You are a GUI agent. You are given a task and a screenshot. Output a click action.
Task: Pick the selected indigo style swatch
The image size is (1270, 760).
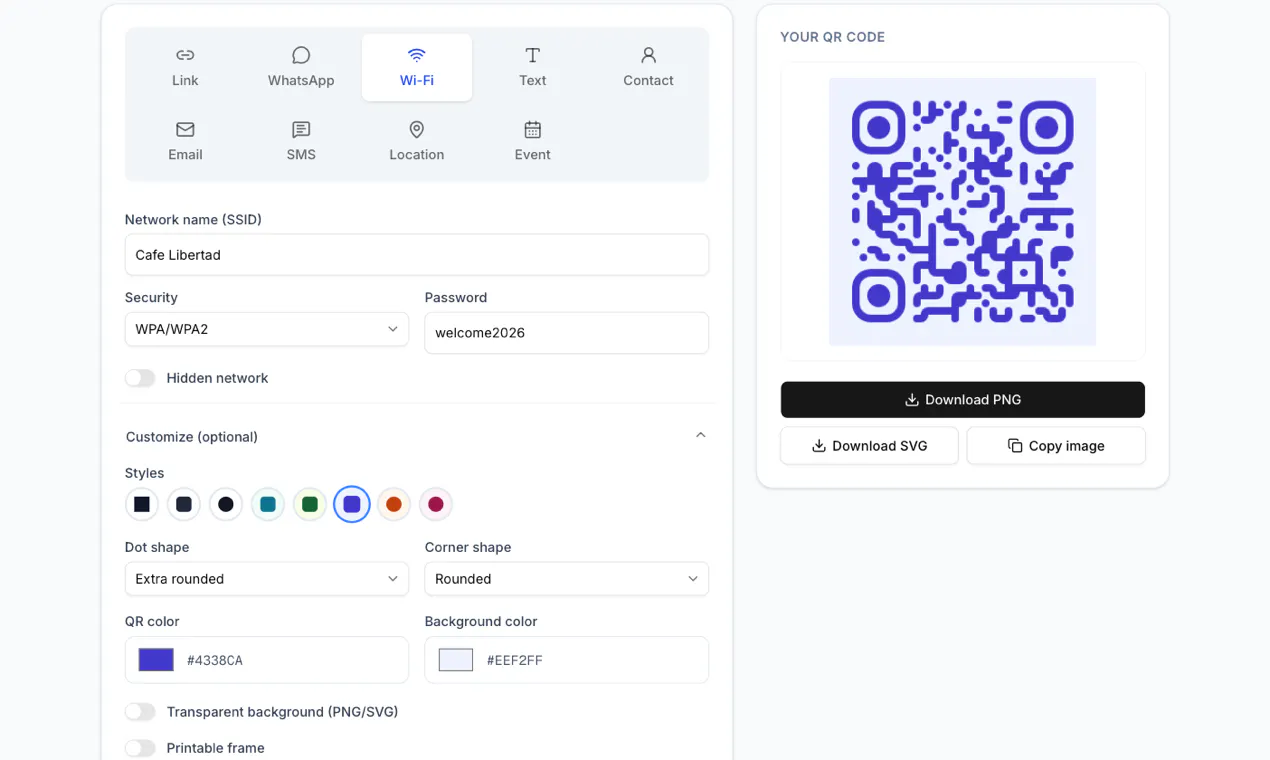(352, 504)
